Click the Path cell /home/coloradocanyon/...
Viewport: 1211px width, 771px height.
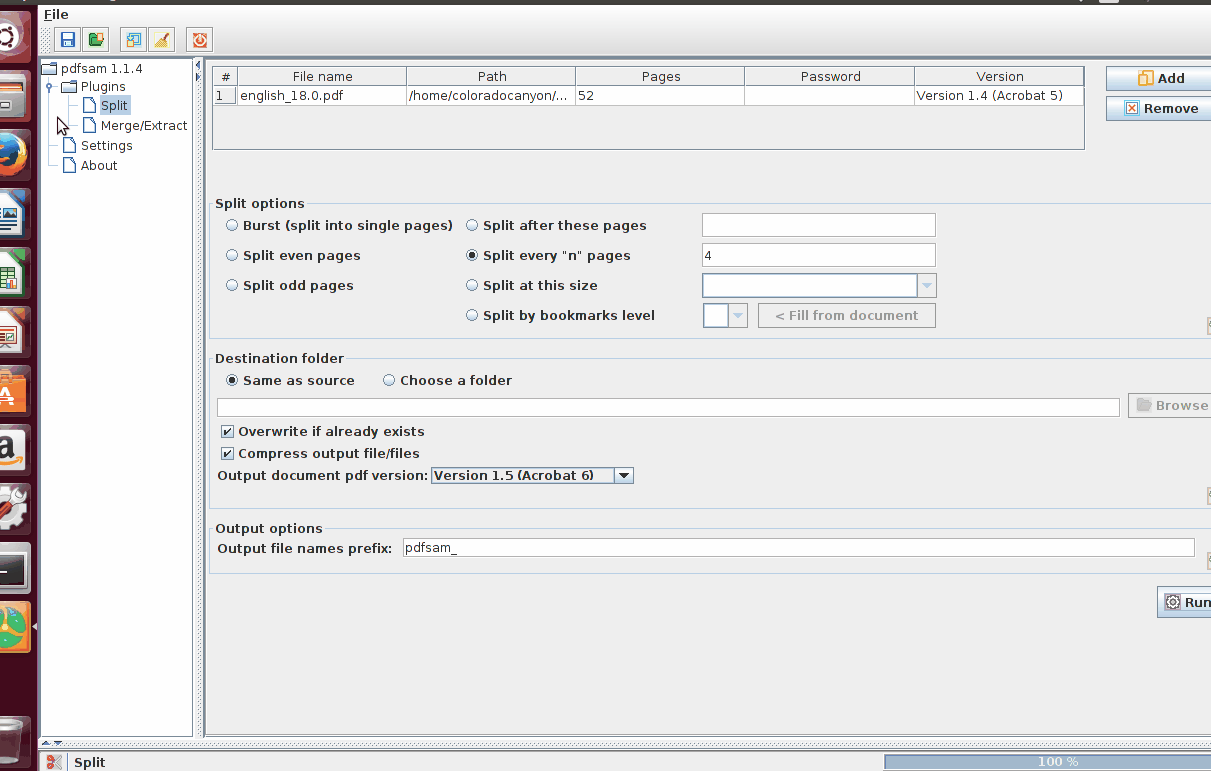pyautogui.click(x=491, y=96)
